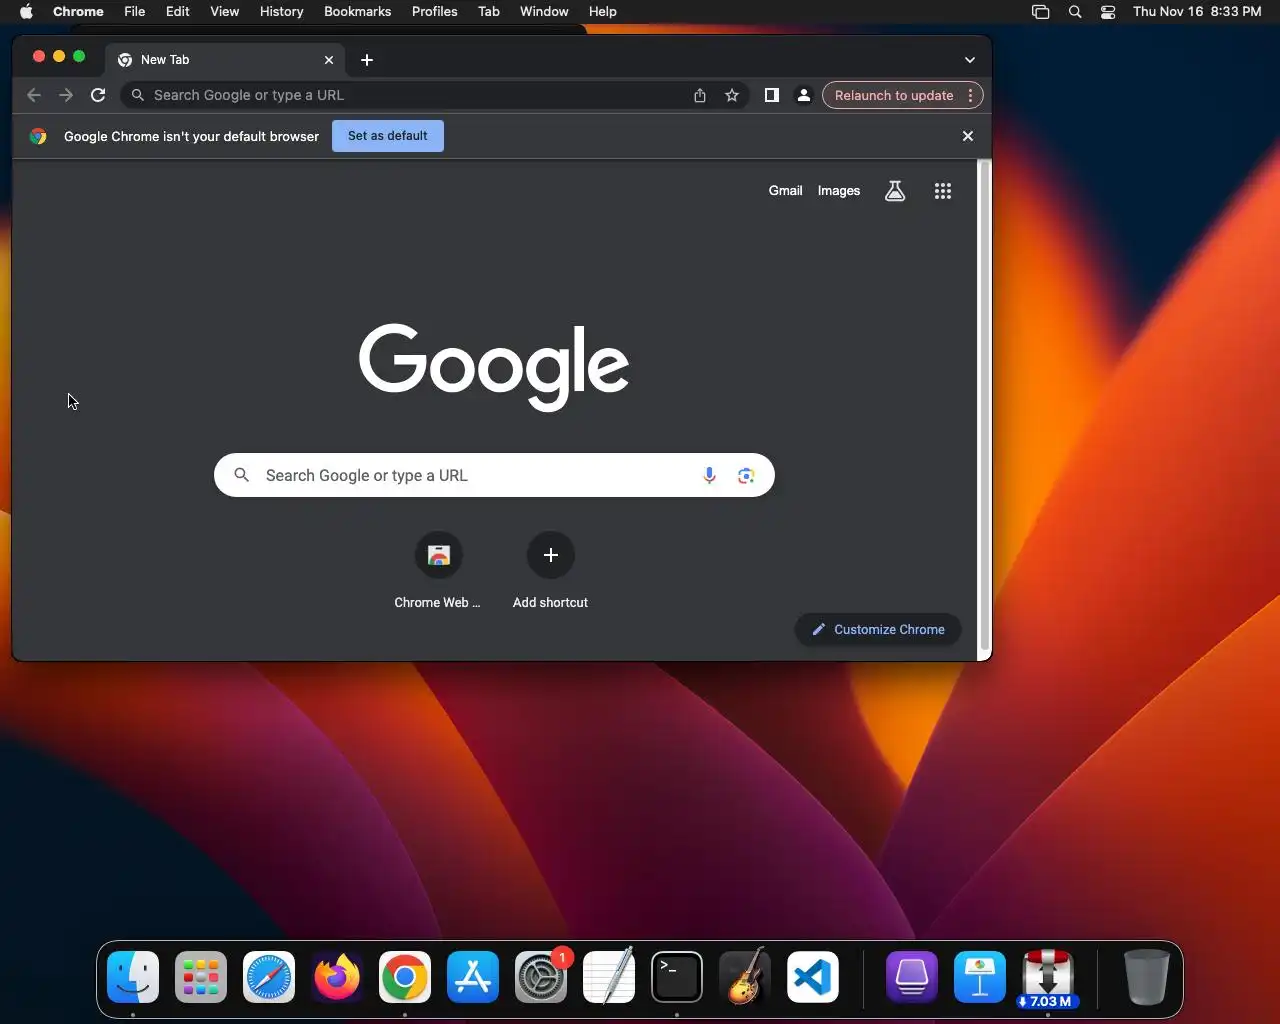The height and width of the screenshot is (1024, 1280).
Task: Launch Safari from the Dock
Action: 269,977
